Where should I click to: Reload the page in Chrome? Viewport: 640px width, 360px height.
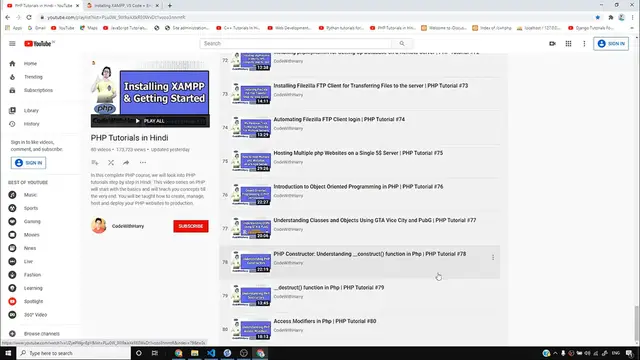(29, 18)
